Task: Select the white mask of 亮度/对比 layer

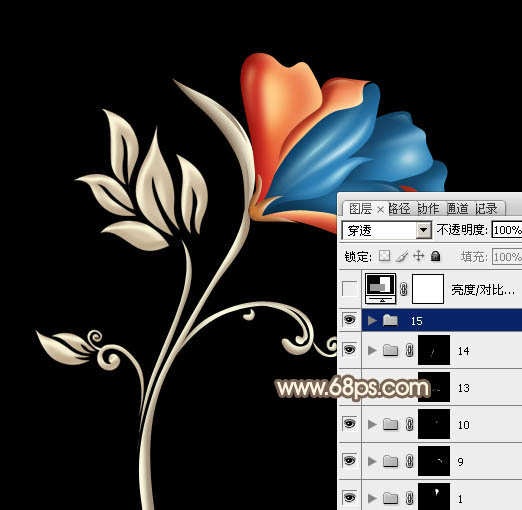Action: tap(428, 289)
